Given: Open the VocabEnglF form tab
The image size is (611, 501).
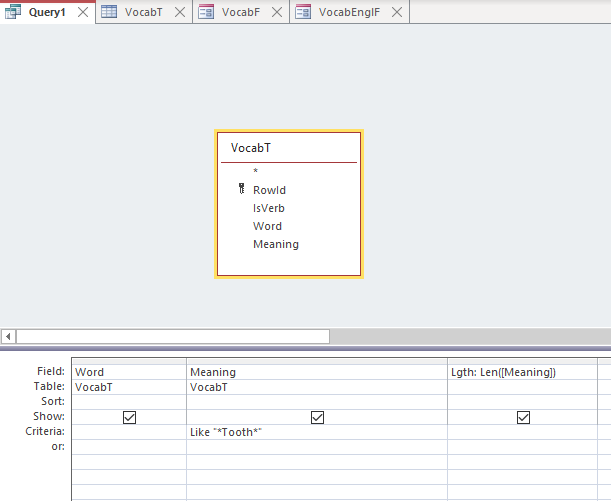Looking at the screenshot, I should (x=349, y=12).
